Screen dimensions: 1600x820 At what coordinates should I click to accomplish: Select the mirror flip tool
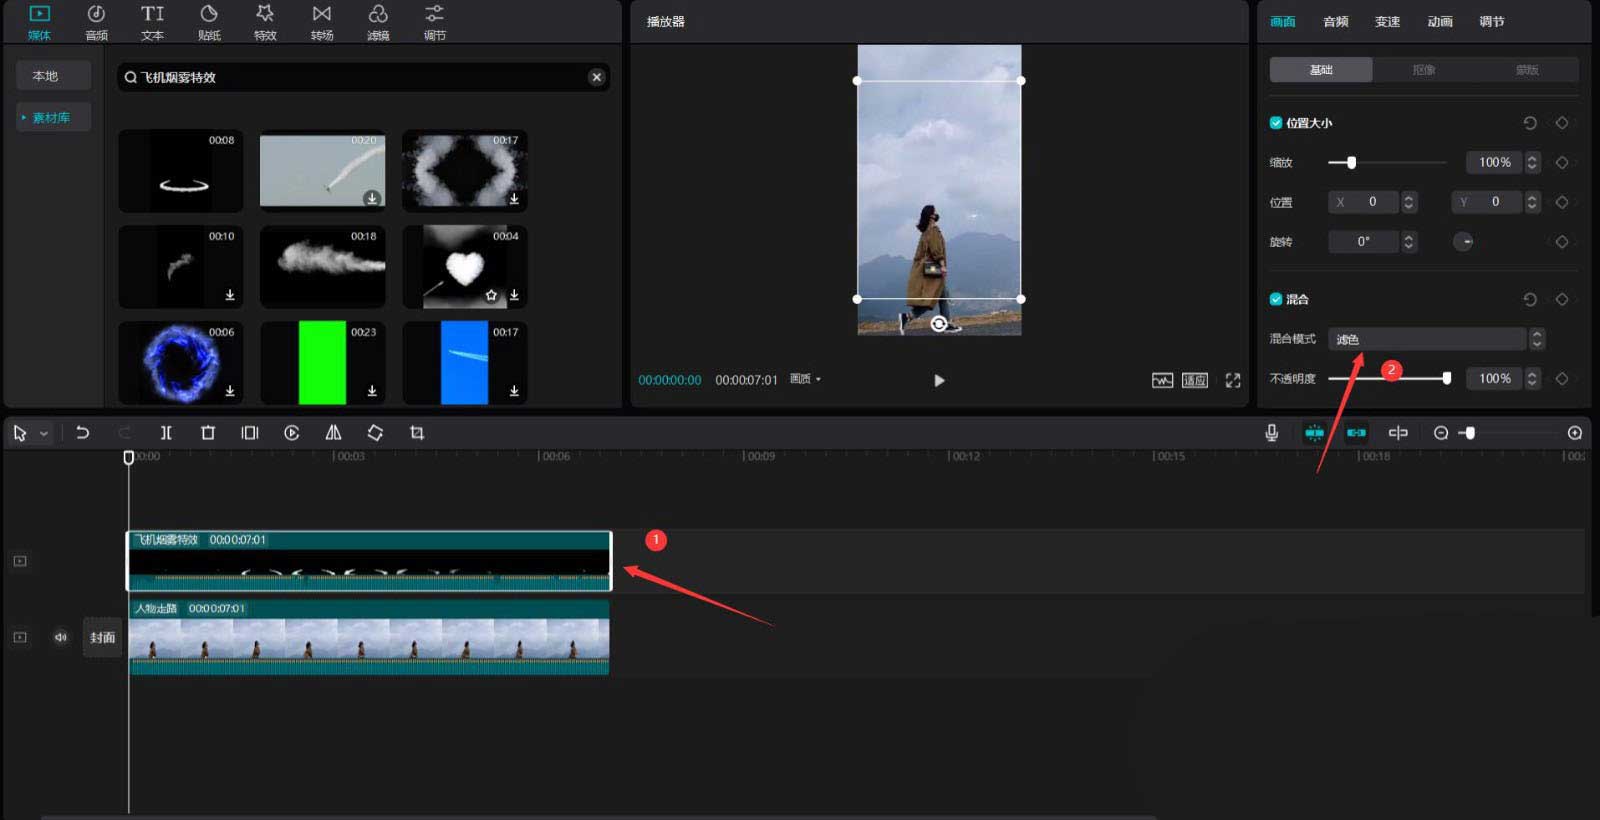pyautogui.click(x=333, y=433)
